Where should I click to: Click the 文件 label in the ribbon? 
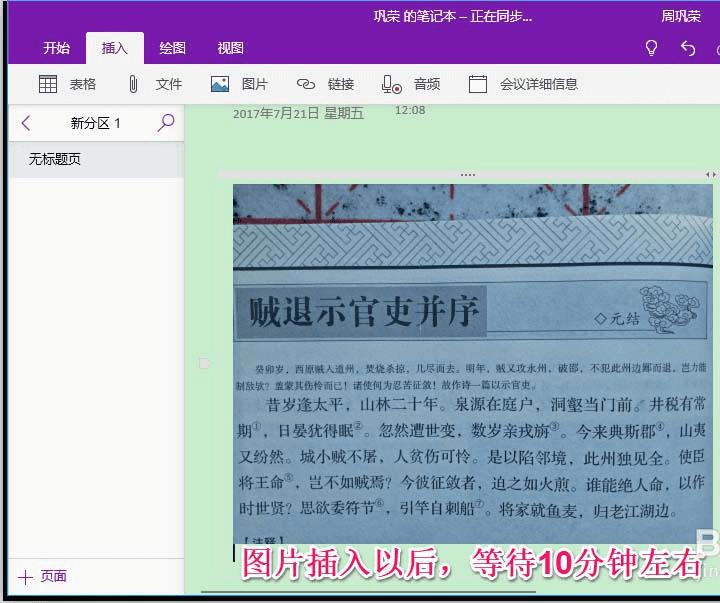(x=169, y=84)
